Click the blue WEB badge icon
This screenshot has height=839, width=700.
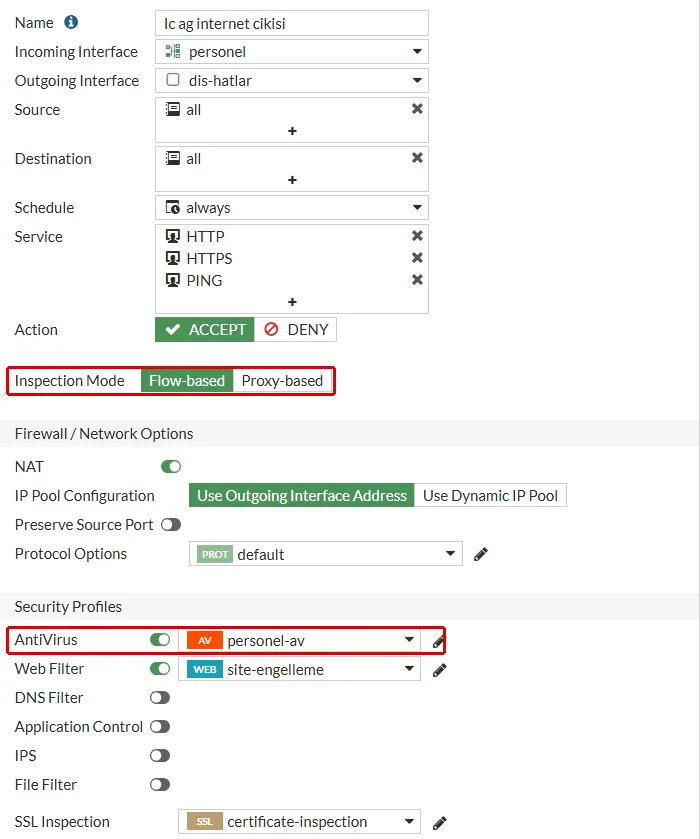(204, 669)
